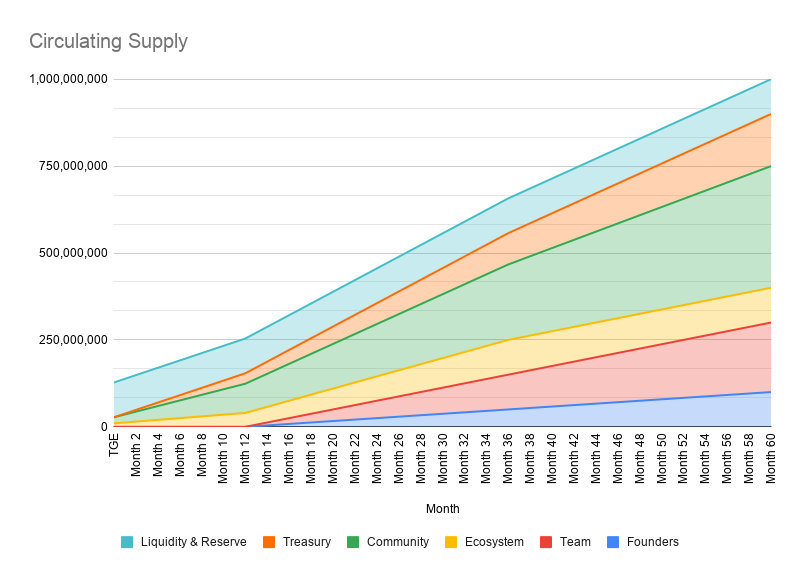This screenshot has width=800, height=578.
Task: Select the Month horizontal axis title
Action: pyautogui.click(x=442, y=509)
